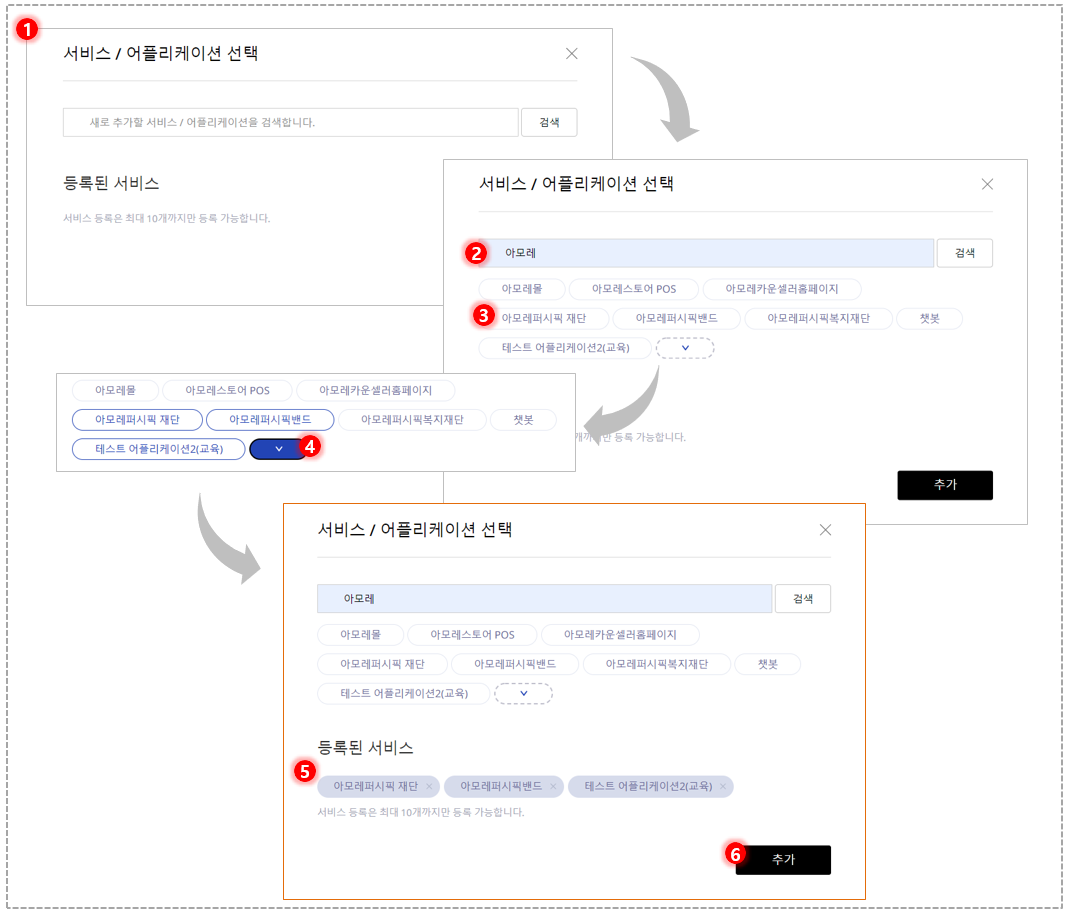This screenshot has width=1070, height=914.
Task: Click 검색 button in the bottom dialog
Action: (x=803, y=599)
